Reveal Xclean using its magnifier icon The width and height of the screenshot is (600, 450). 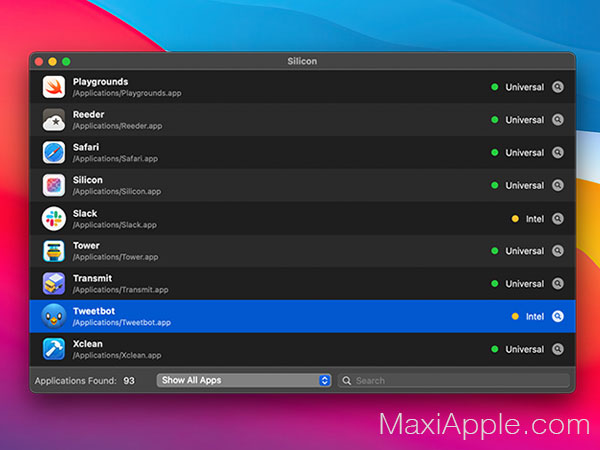coord(558,349)
